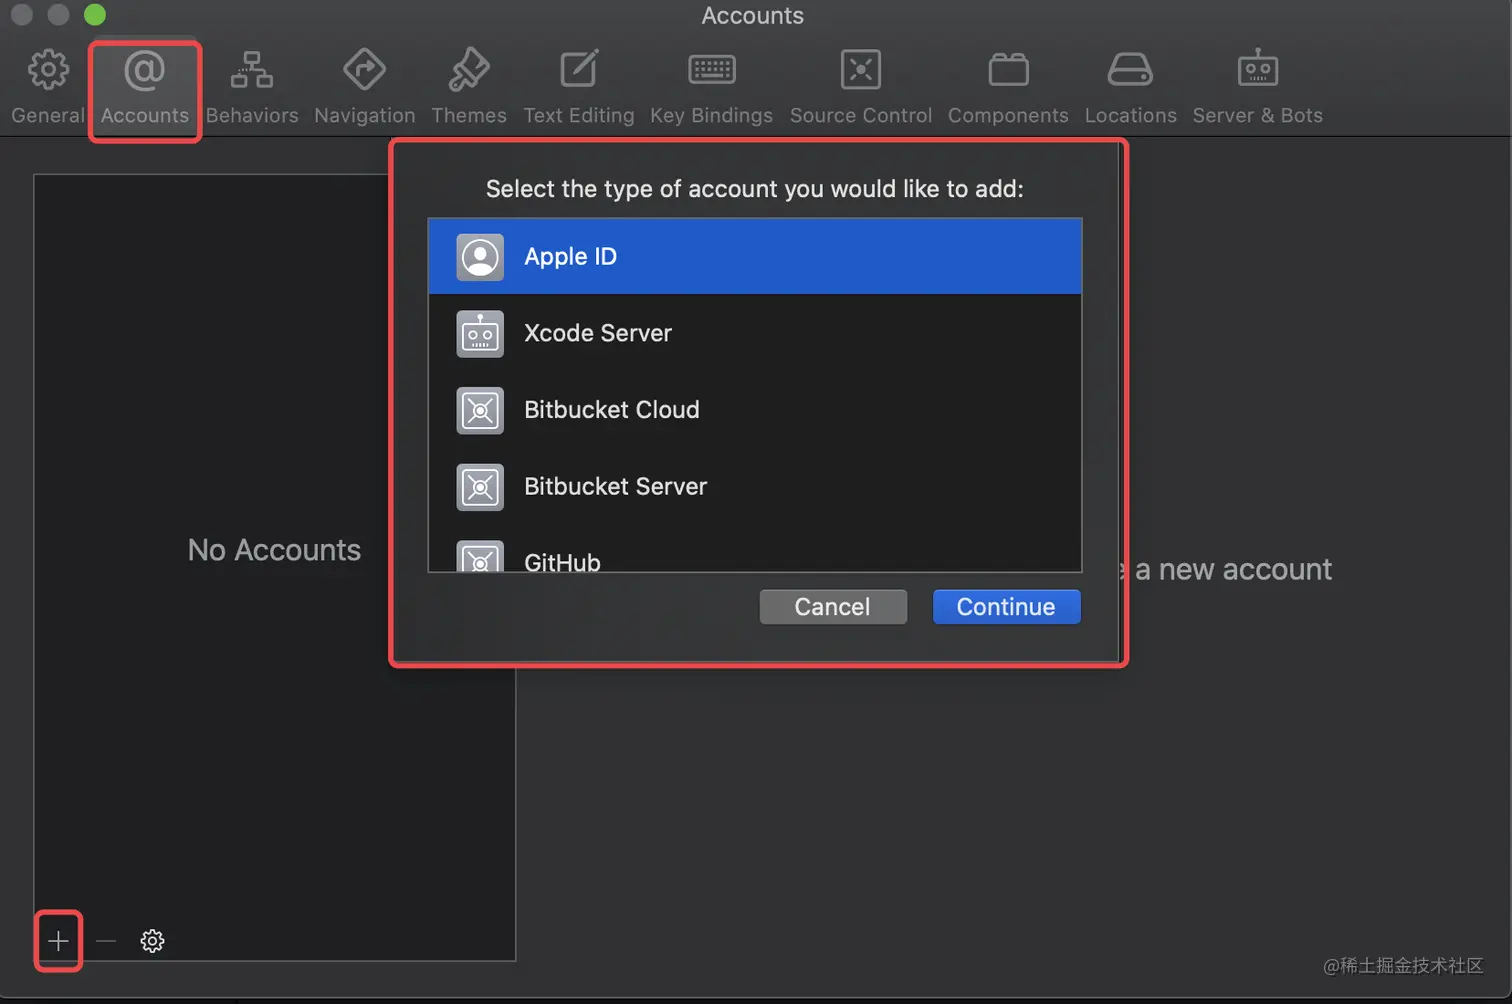Screen dimensions: 1512x1004
Task: Choose Bitbucket Cloud account type
Action: [755, 410]
